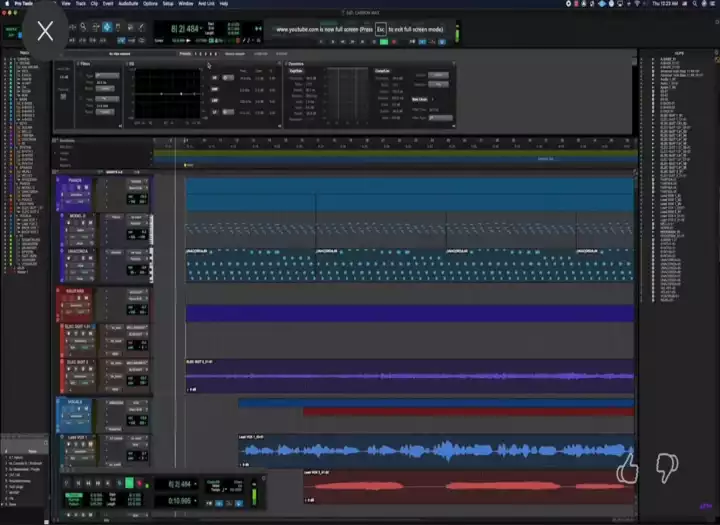Select the Trim tool in the toolbar
Screen dimensions: 720x525
pyautogui.click(x=96, y=27)
